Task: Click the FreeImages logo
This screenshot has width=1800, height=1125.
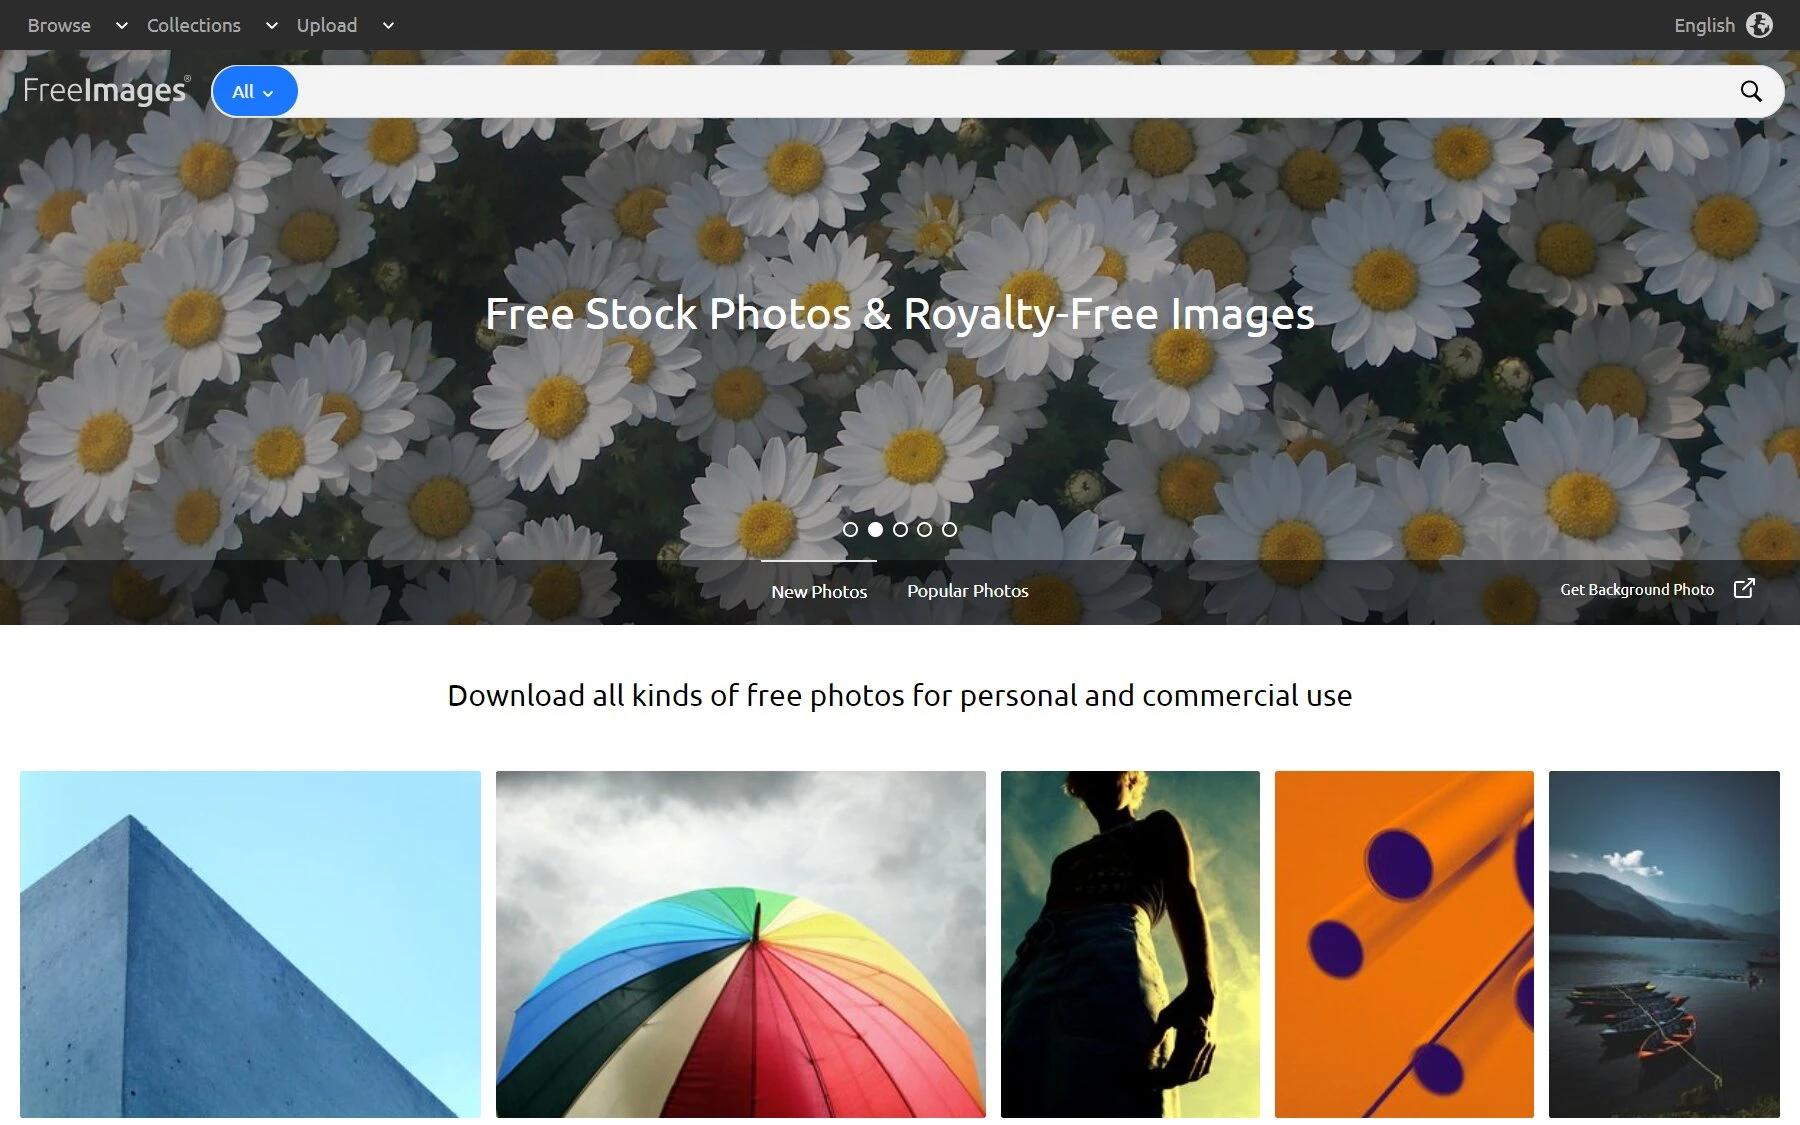Action: click(x=106, y=90)
